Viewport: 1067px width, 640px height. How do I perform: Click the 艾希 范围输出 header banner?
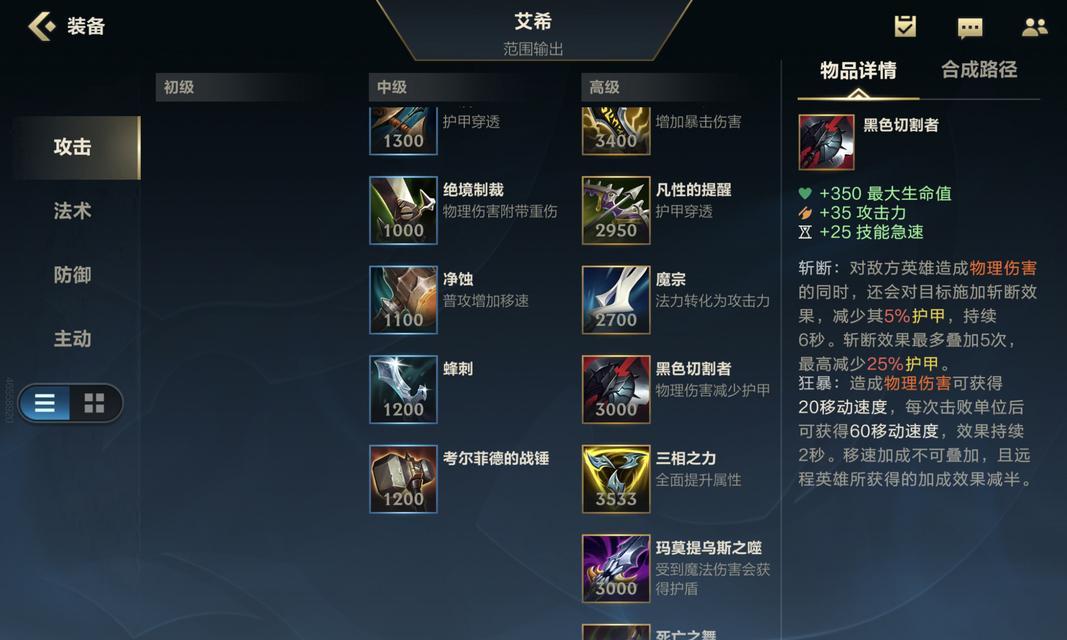click(534, 31)
